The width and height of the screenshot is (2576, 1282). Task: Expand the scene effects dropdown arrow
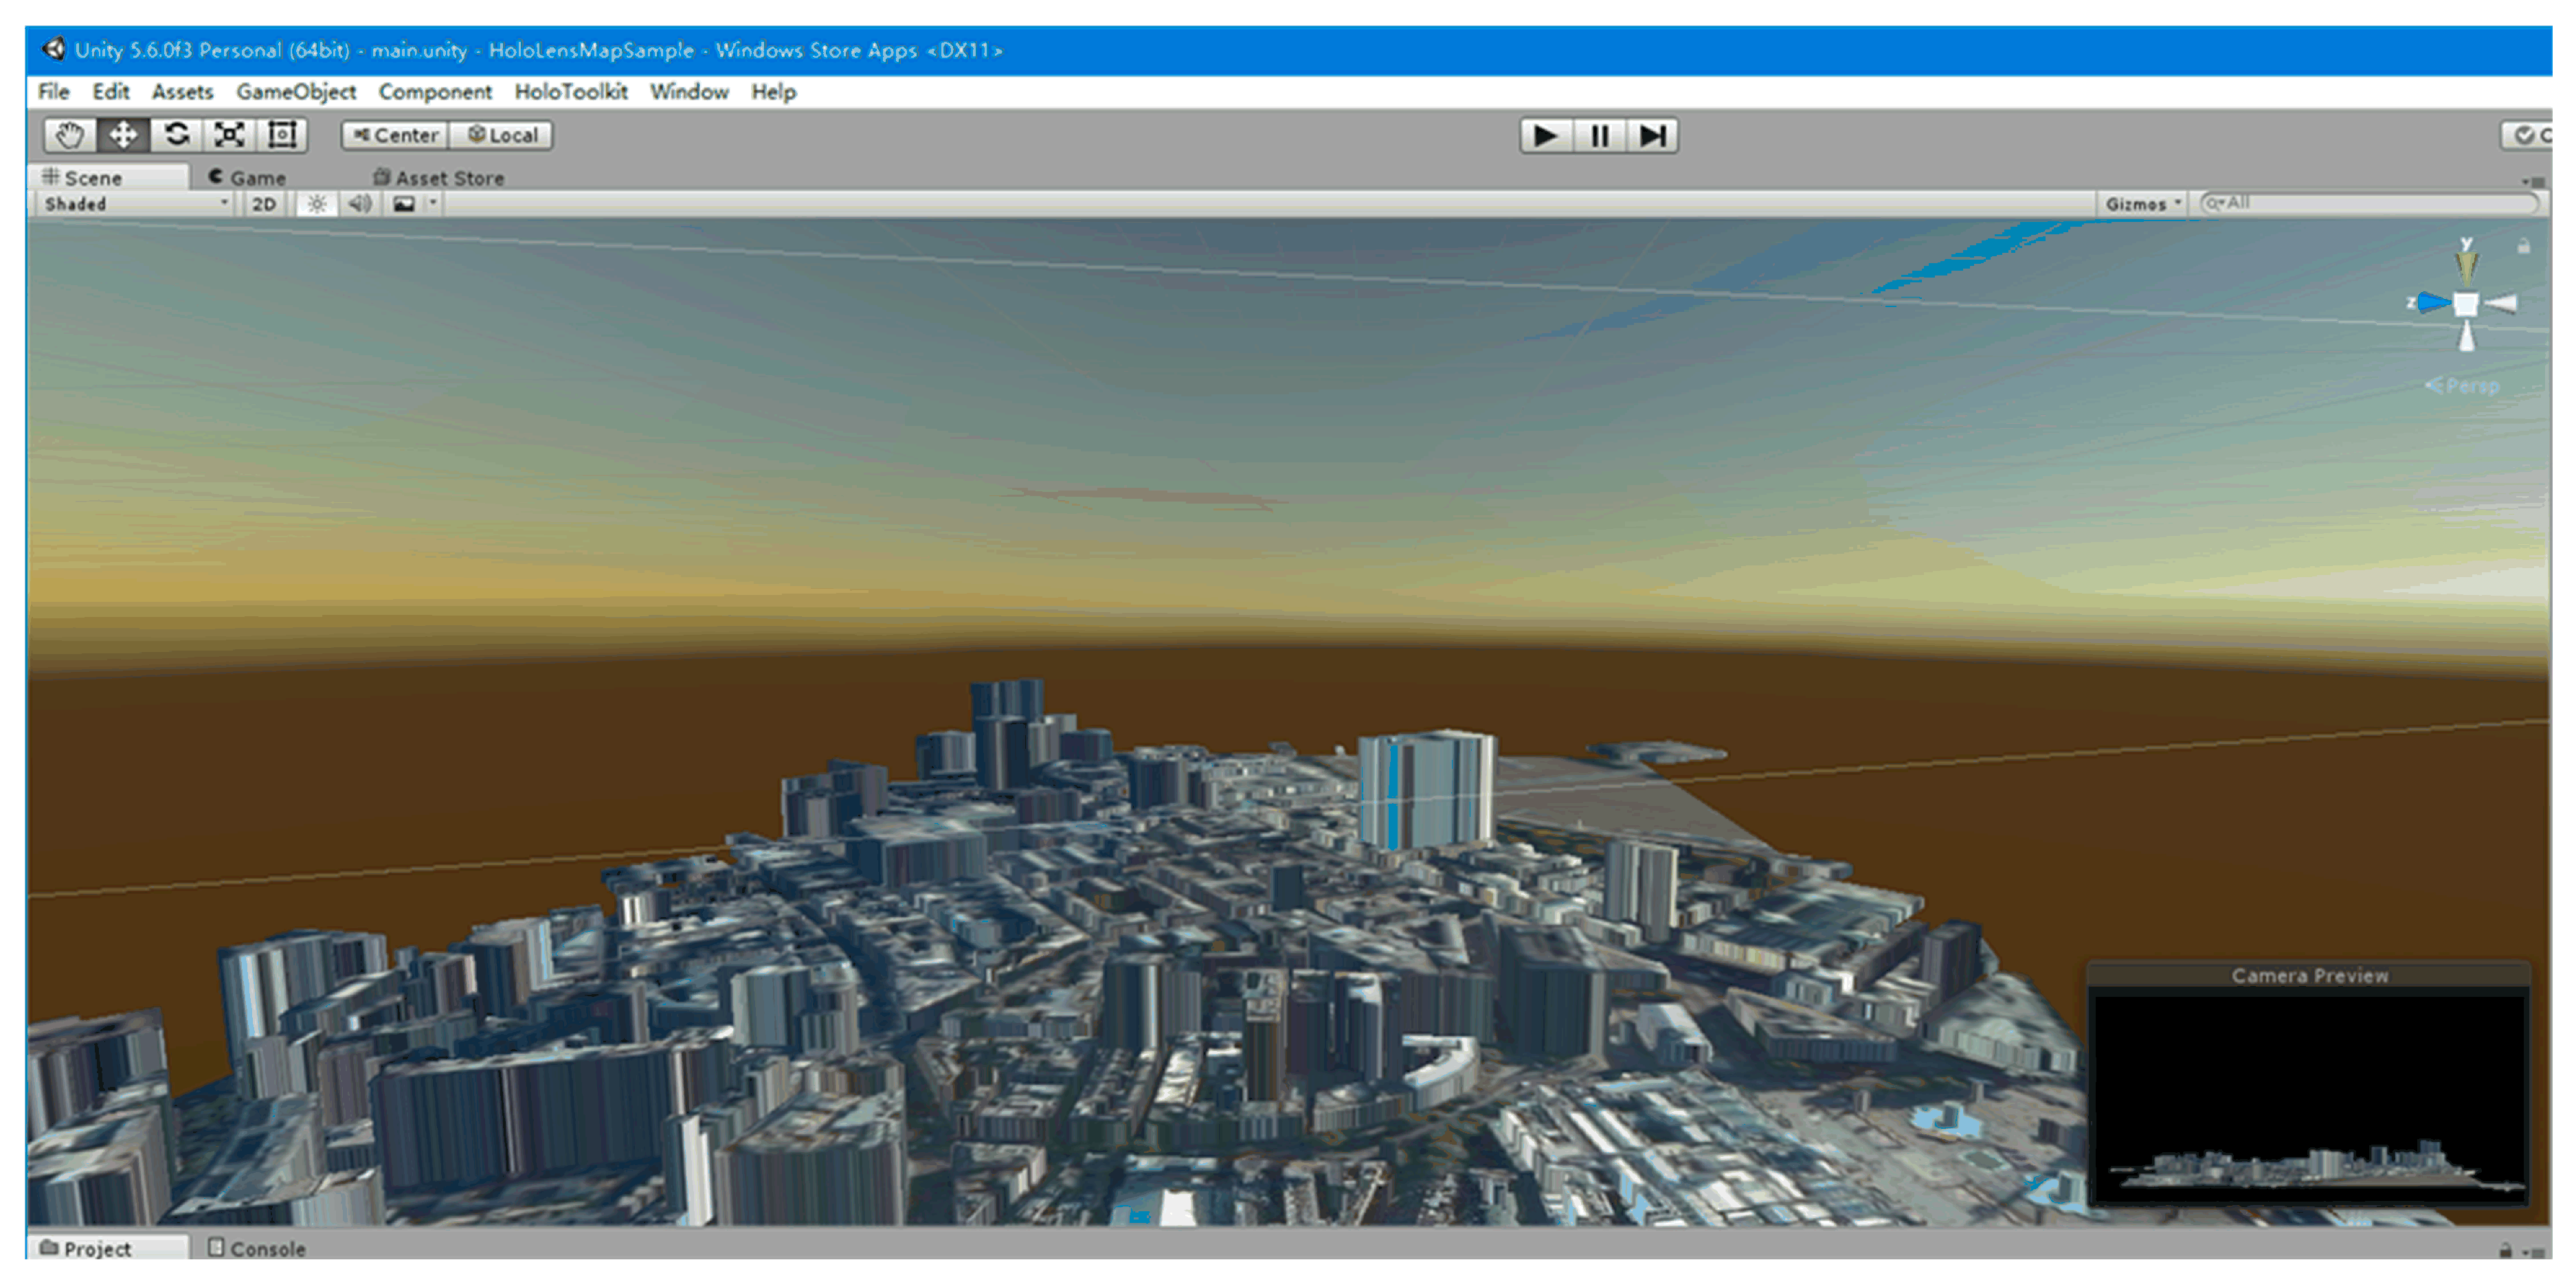(433, 203)
